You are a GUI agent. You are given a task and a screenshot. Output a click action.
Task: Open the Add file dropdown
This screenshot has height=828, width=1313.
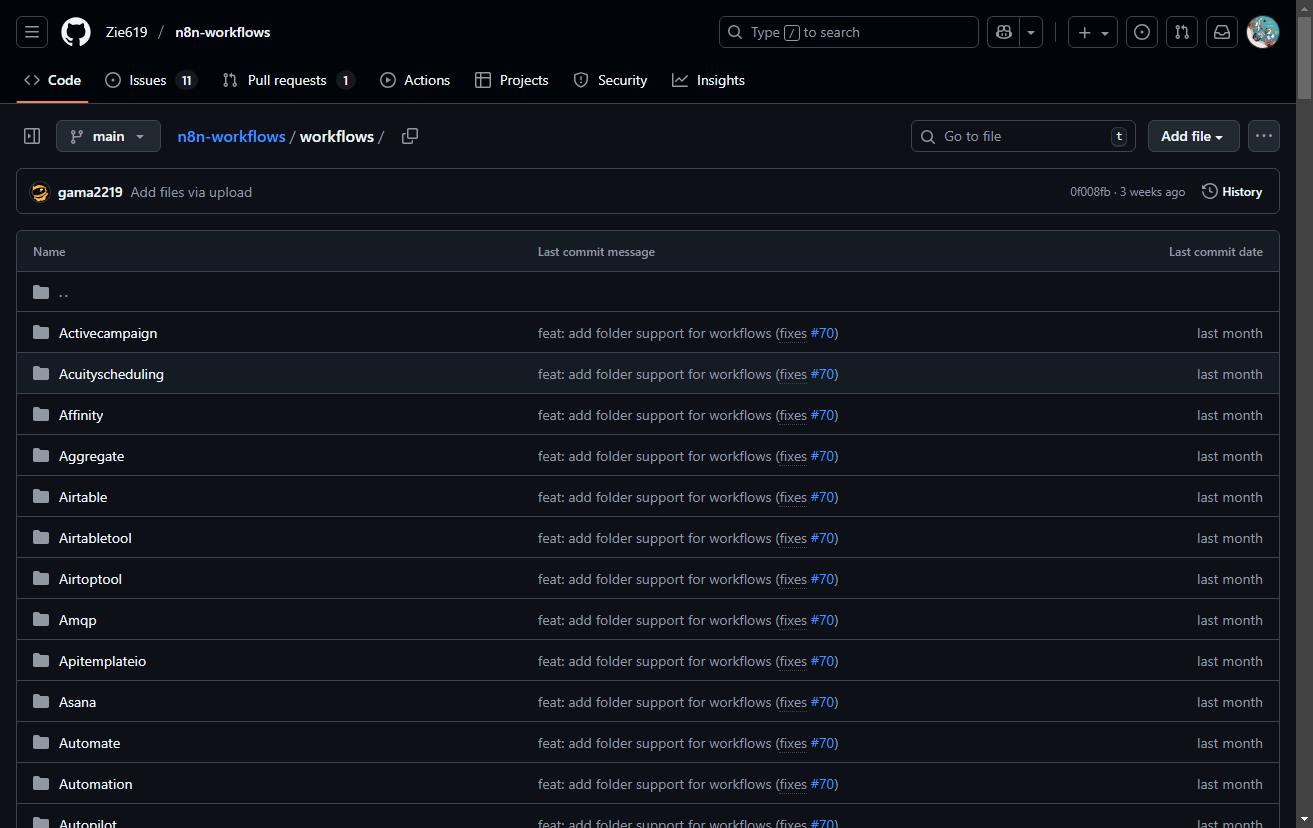tap(1194, 136)
